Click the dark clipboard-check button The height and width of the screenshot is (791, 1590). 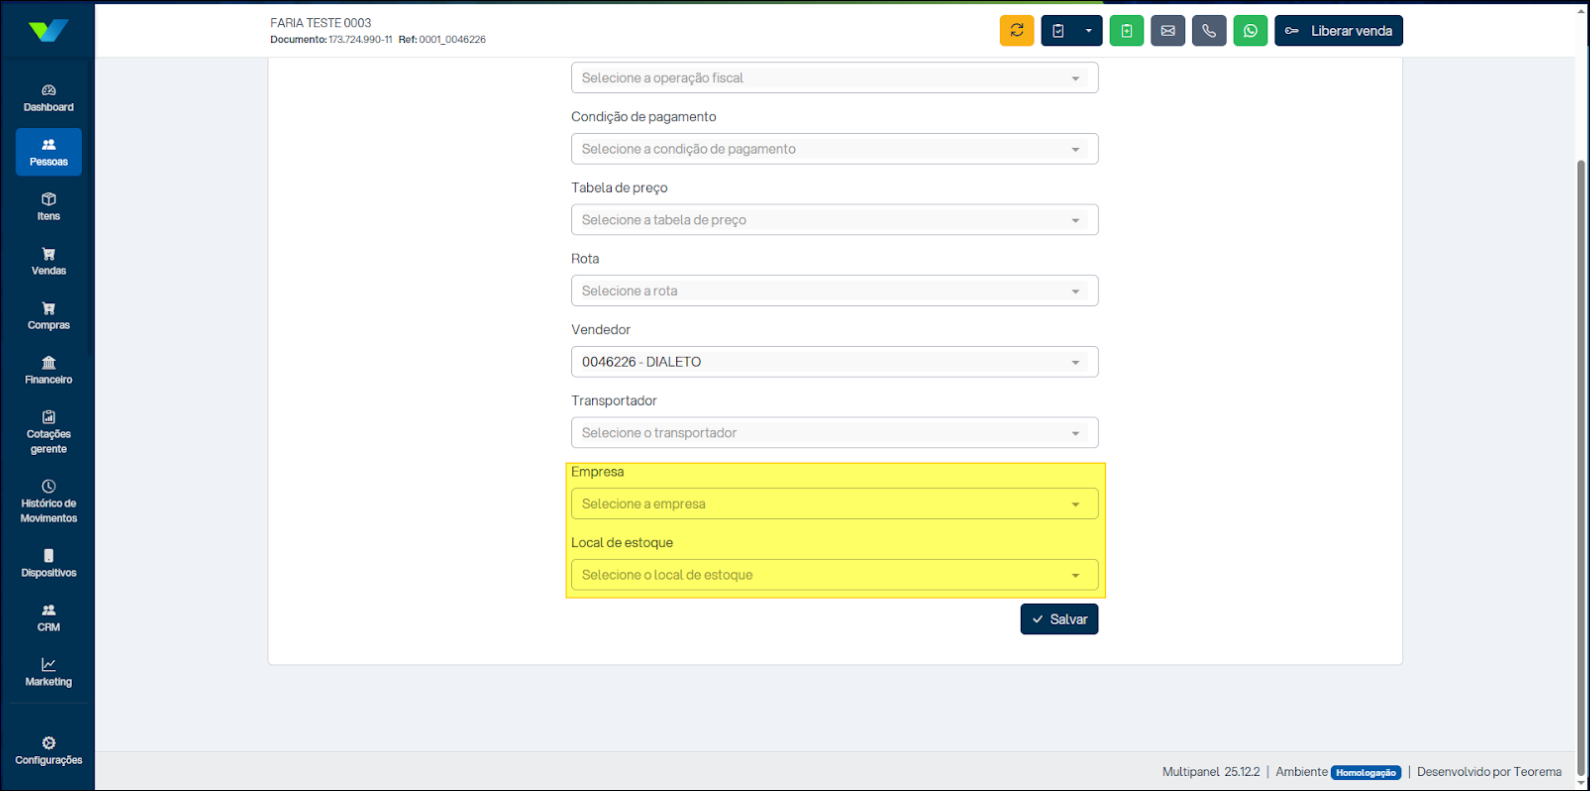click(1058, 31)
